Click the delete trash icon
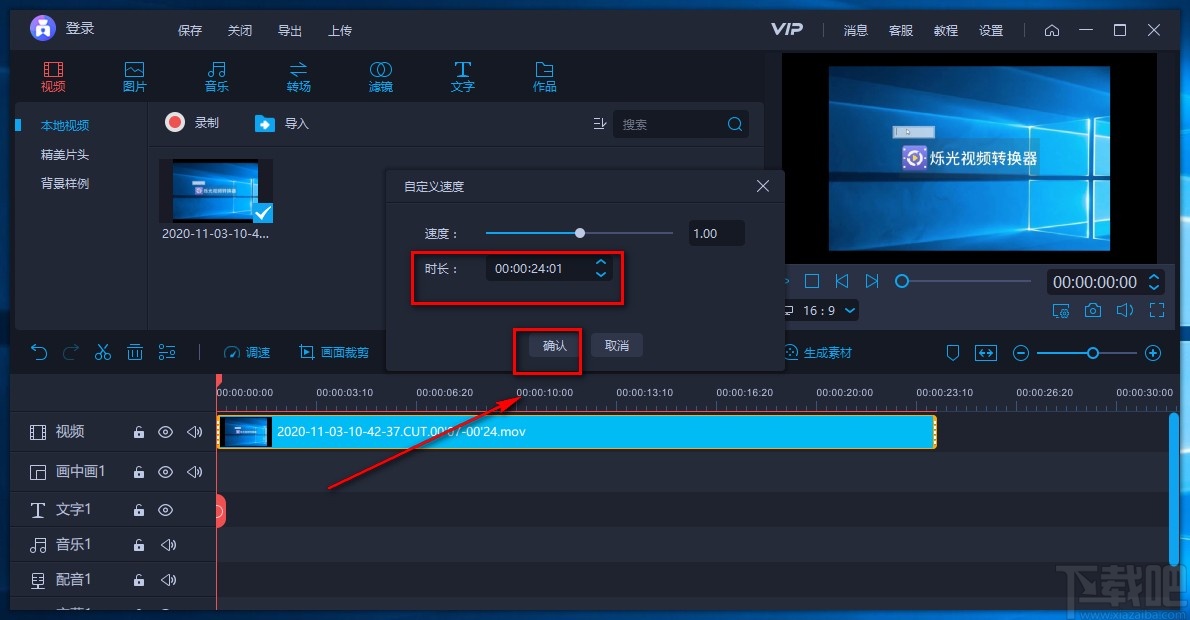Image resolution: width=1190 pixels, height=620 pixels. [135, 352]
